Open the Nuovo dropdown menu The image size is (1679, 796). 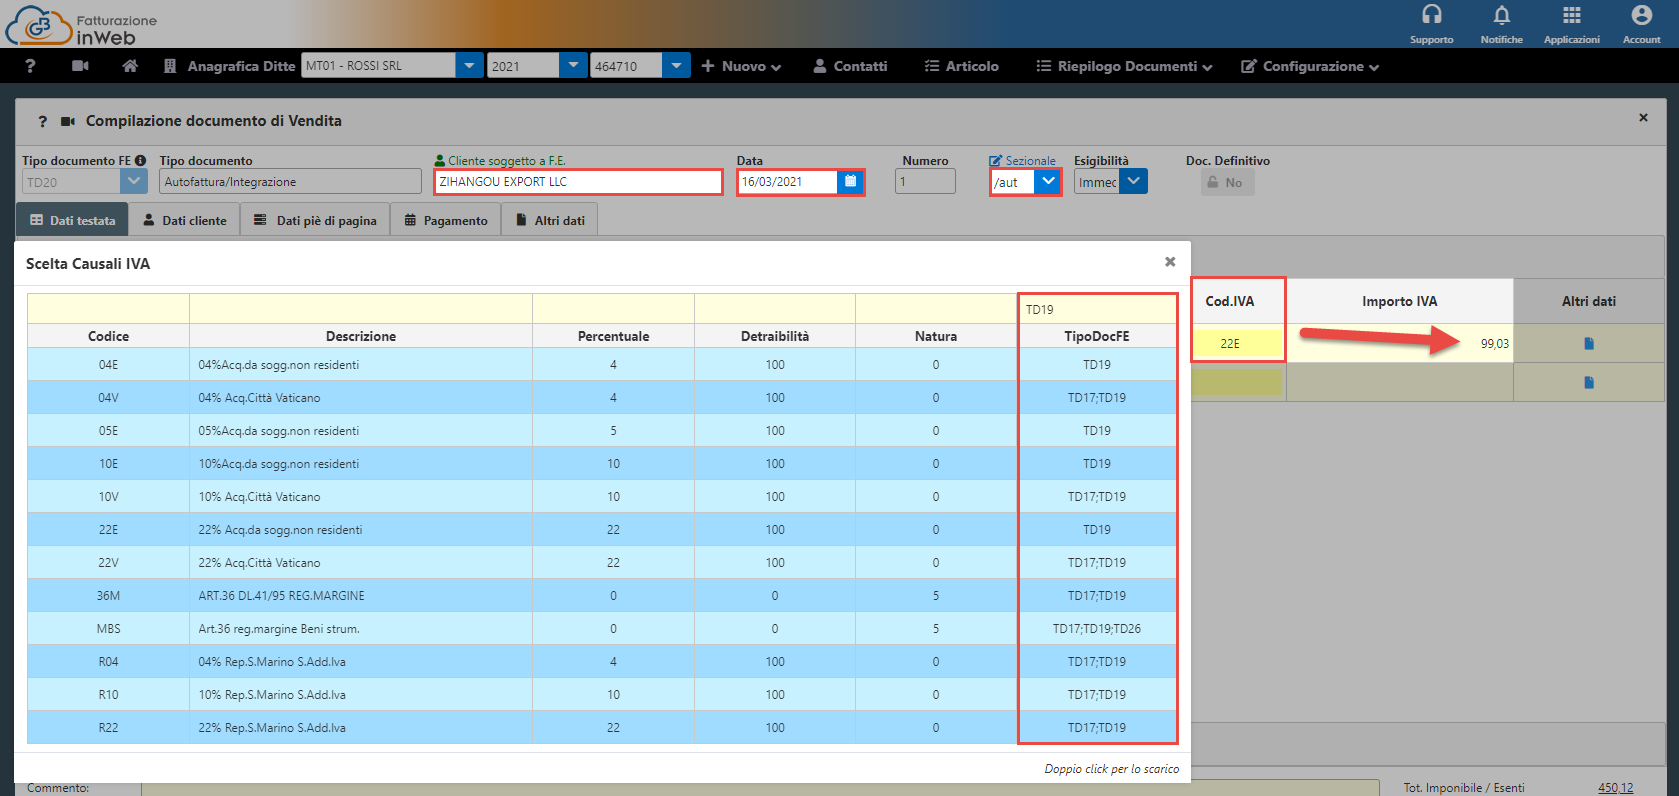[x=741, y=66]
